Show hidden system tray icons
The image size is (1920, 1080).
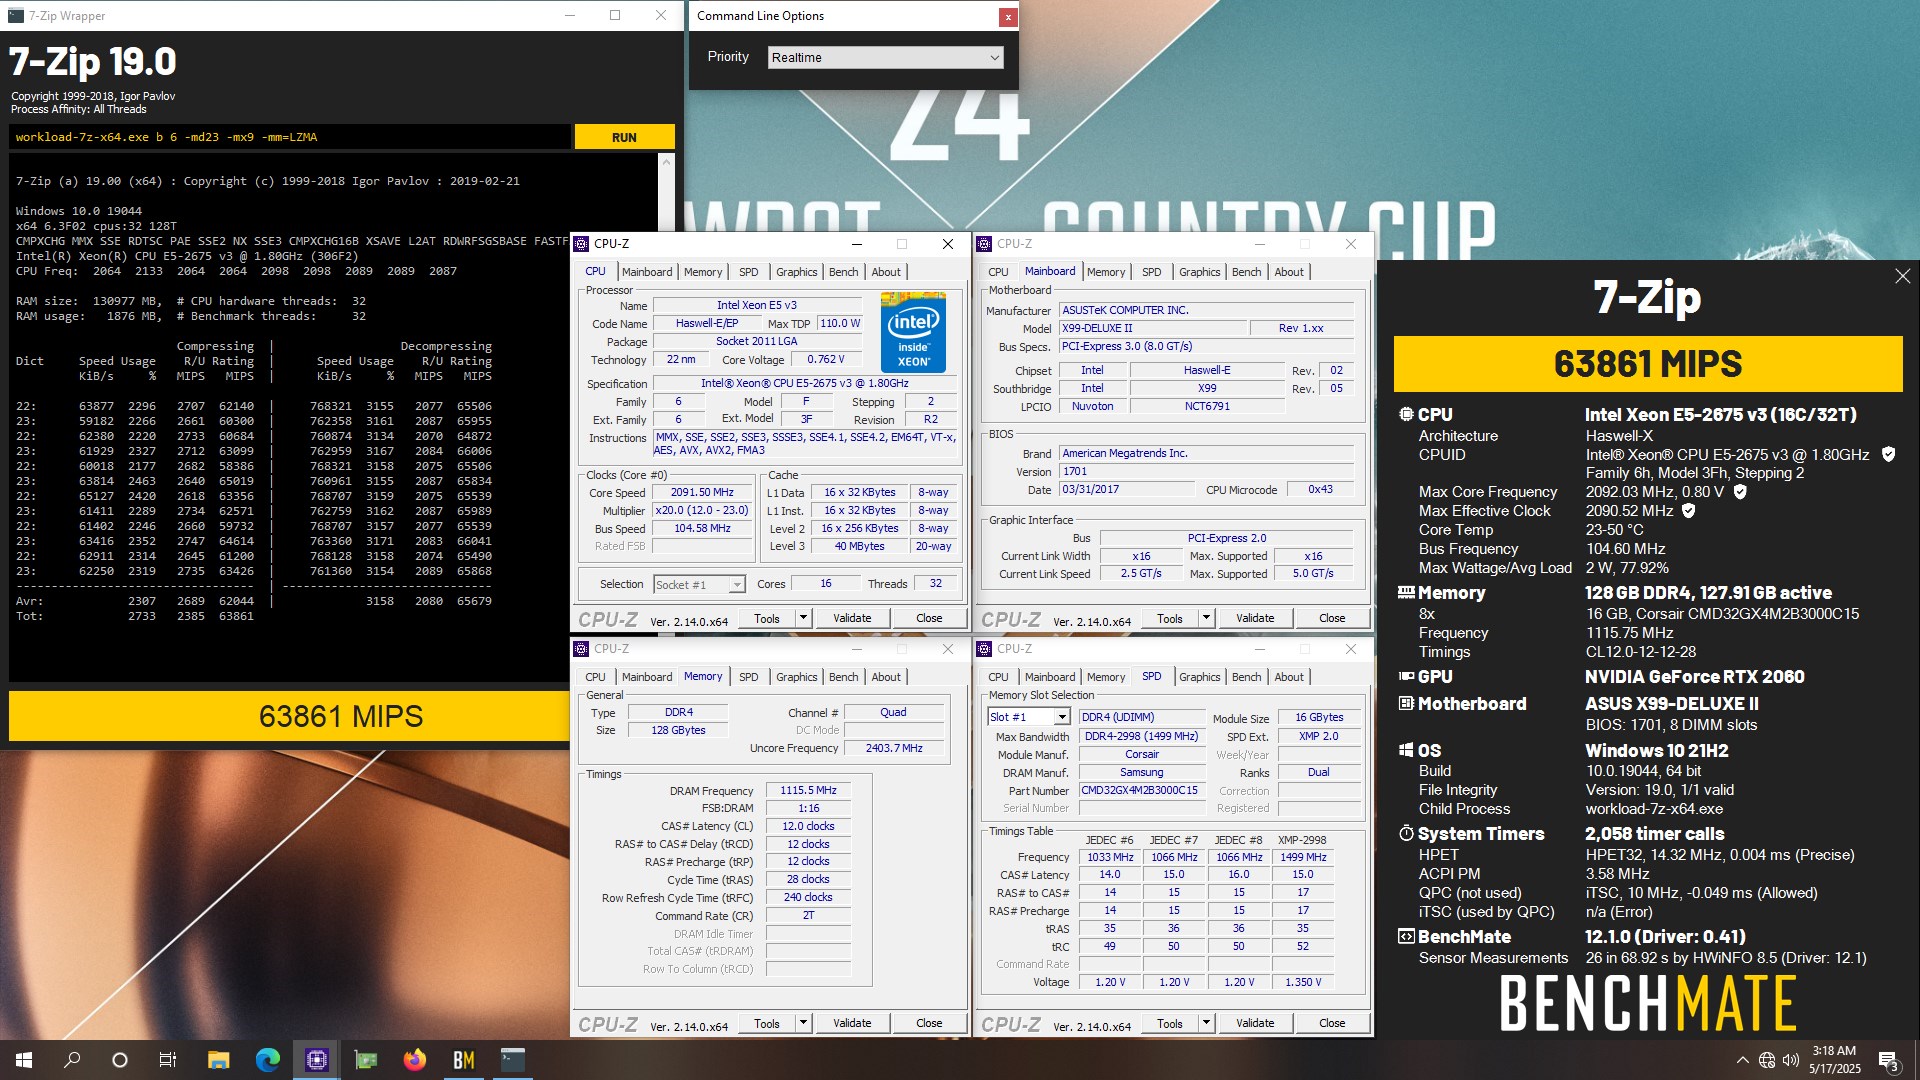click(x=1743, y=1060)
